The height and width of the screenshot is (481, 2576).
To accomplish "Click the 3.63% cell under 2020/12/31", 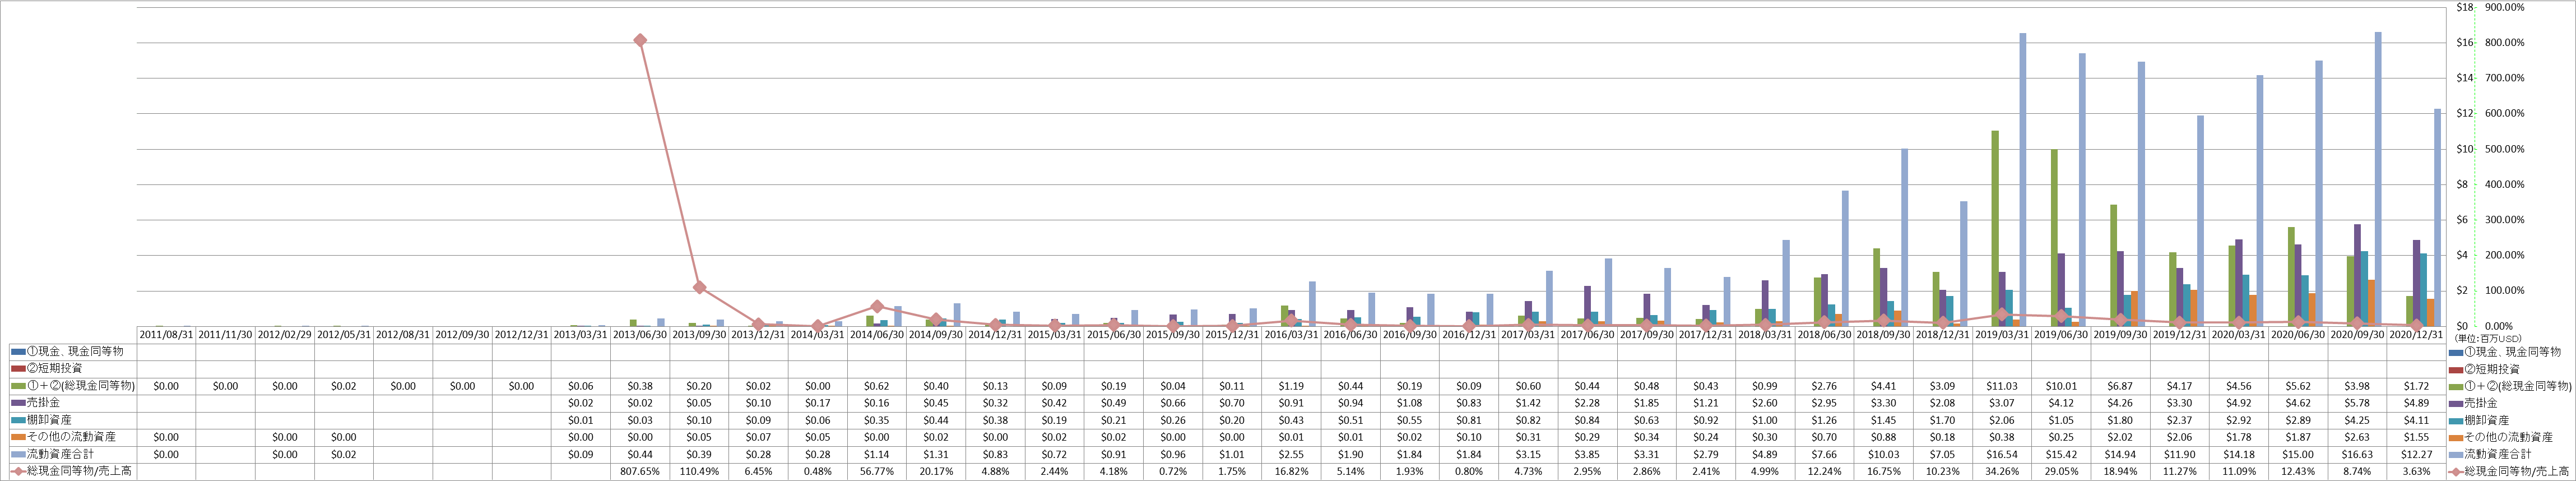I will click(2416, 471).
